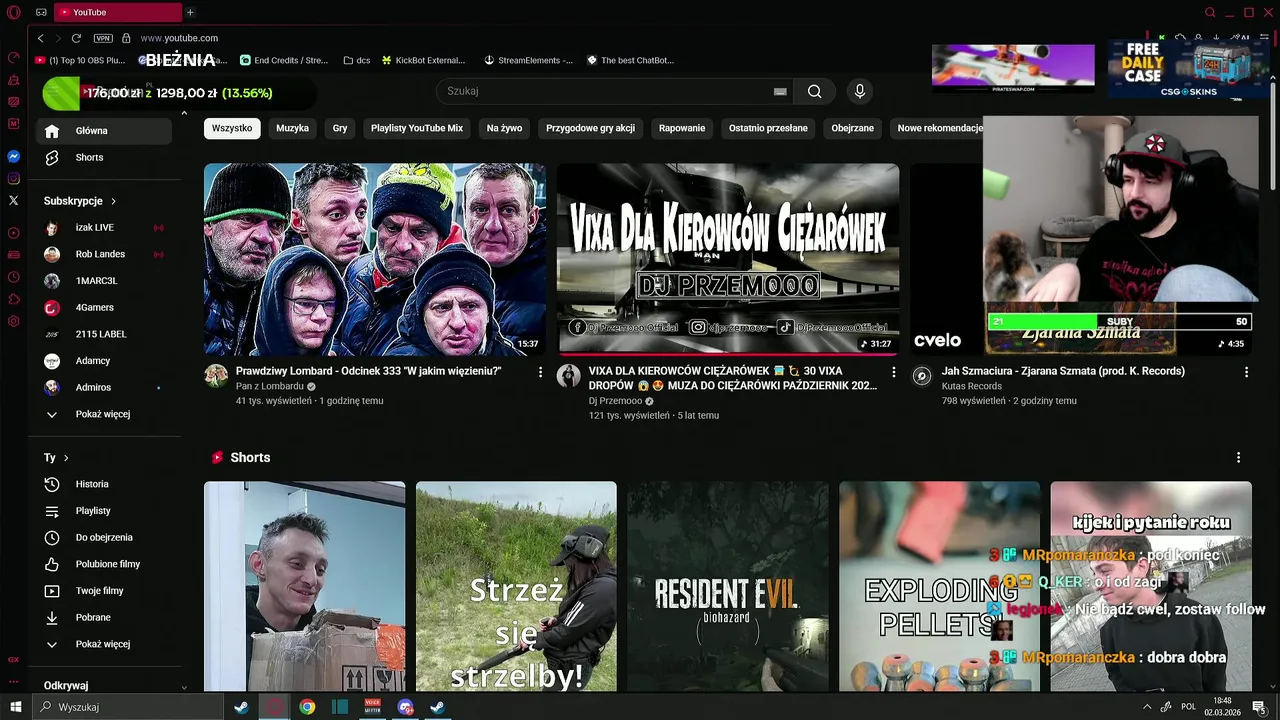Open on-screen keyboard in search box
Viewport: 1280px width, 720px height.
[x=780, y=91]
